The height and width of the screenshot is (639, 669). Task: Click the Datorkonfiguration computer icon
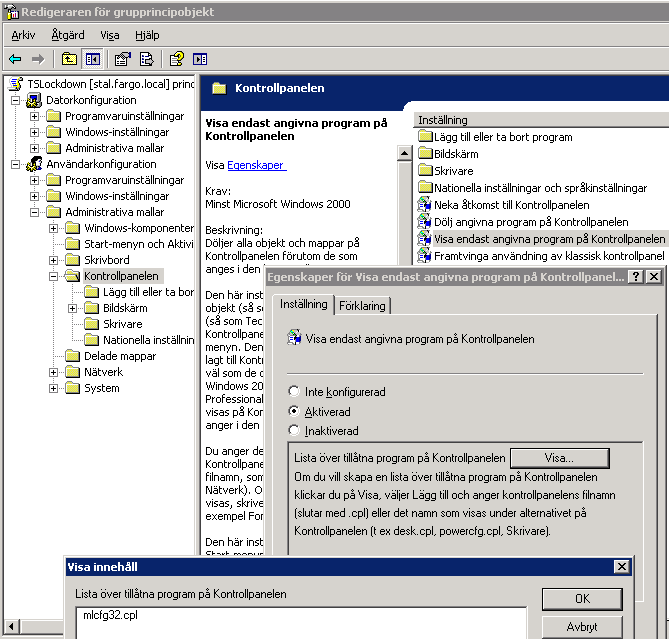35,100
